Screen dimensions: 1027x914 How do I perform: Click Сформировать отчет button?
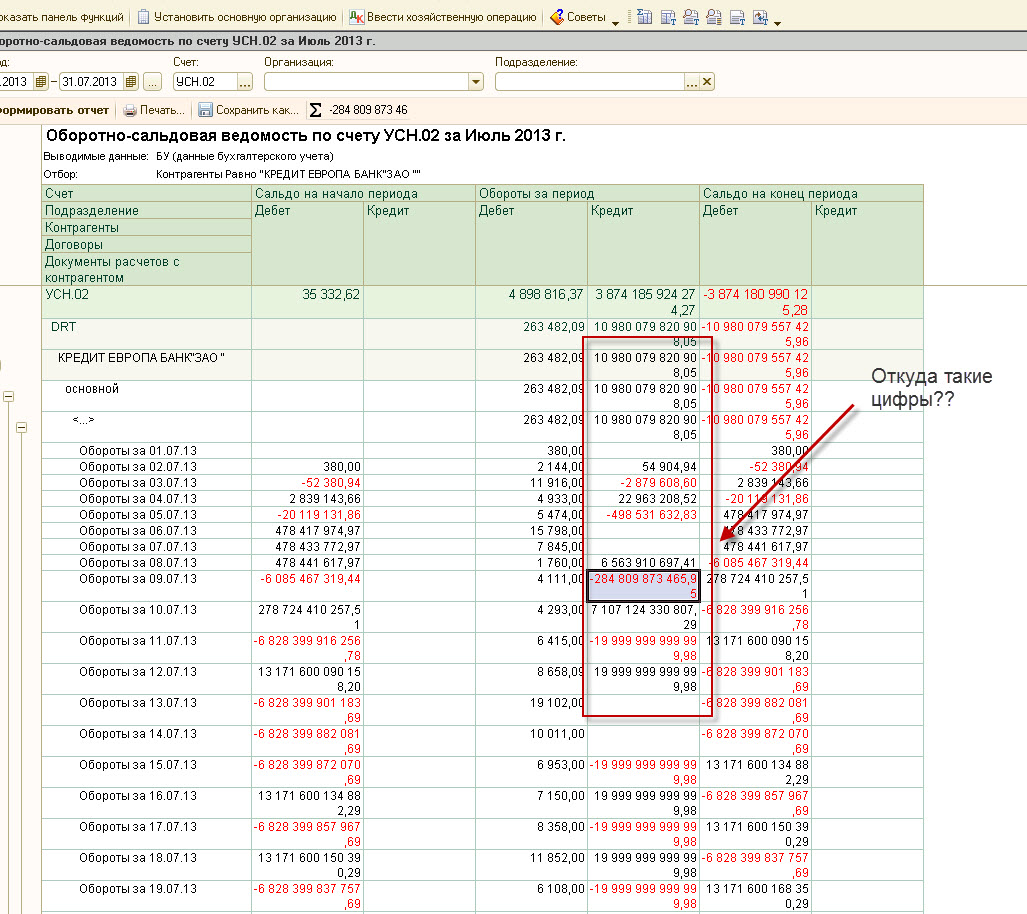55,110
